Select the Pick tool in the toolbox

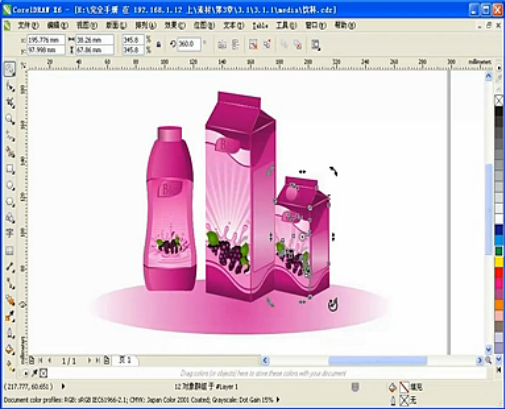(x=10, y=69)
